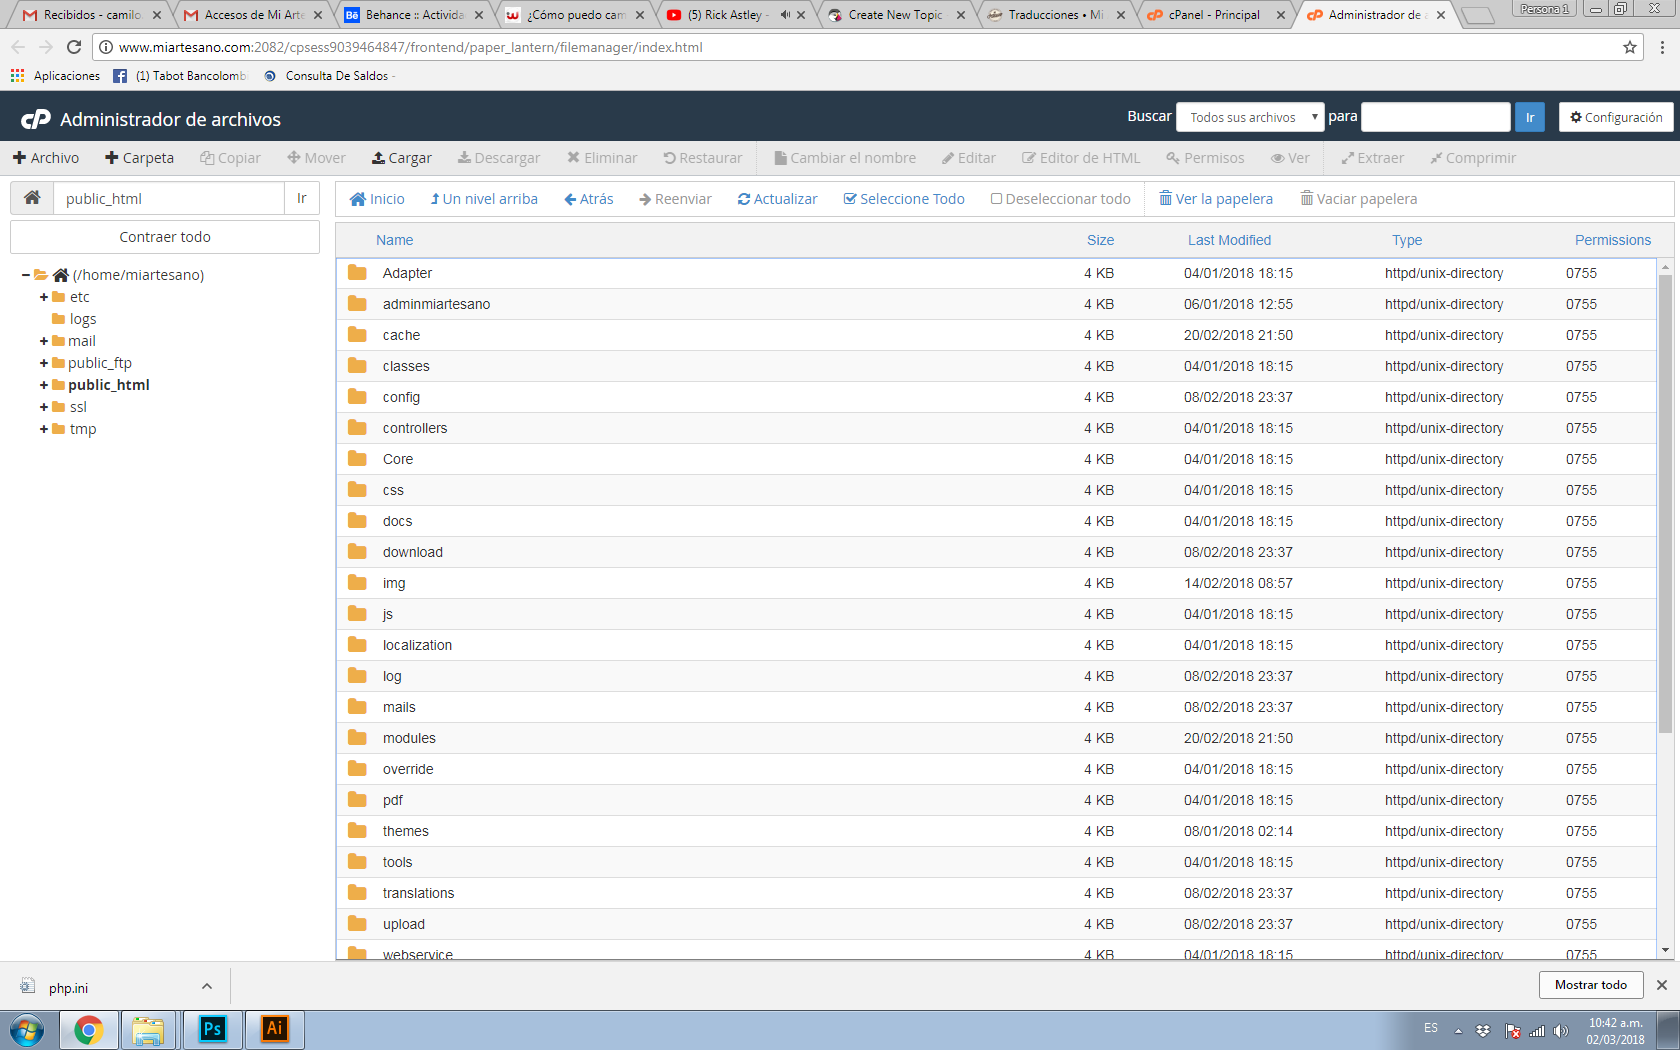Expand the etc folder in tree
The image size is (1680, 1050).
pos(44,297)
